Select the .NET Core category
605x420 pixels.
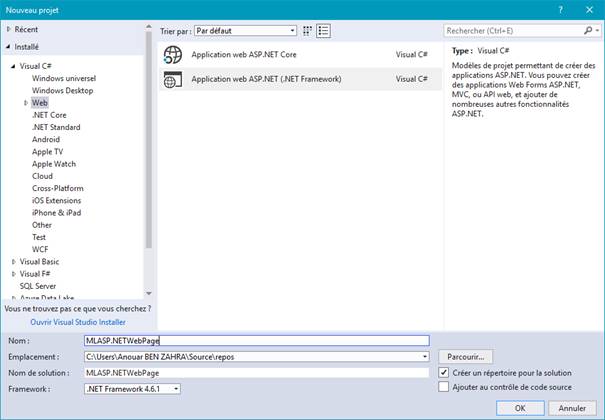click(49, 115)
